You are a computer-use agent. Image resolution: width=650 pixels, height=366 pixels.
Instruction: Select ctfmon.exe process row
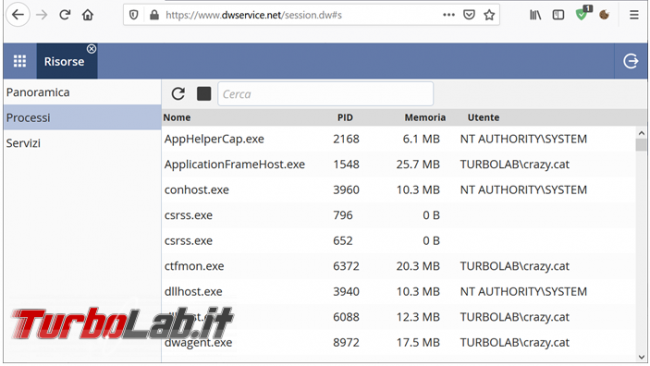point(398,266)
